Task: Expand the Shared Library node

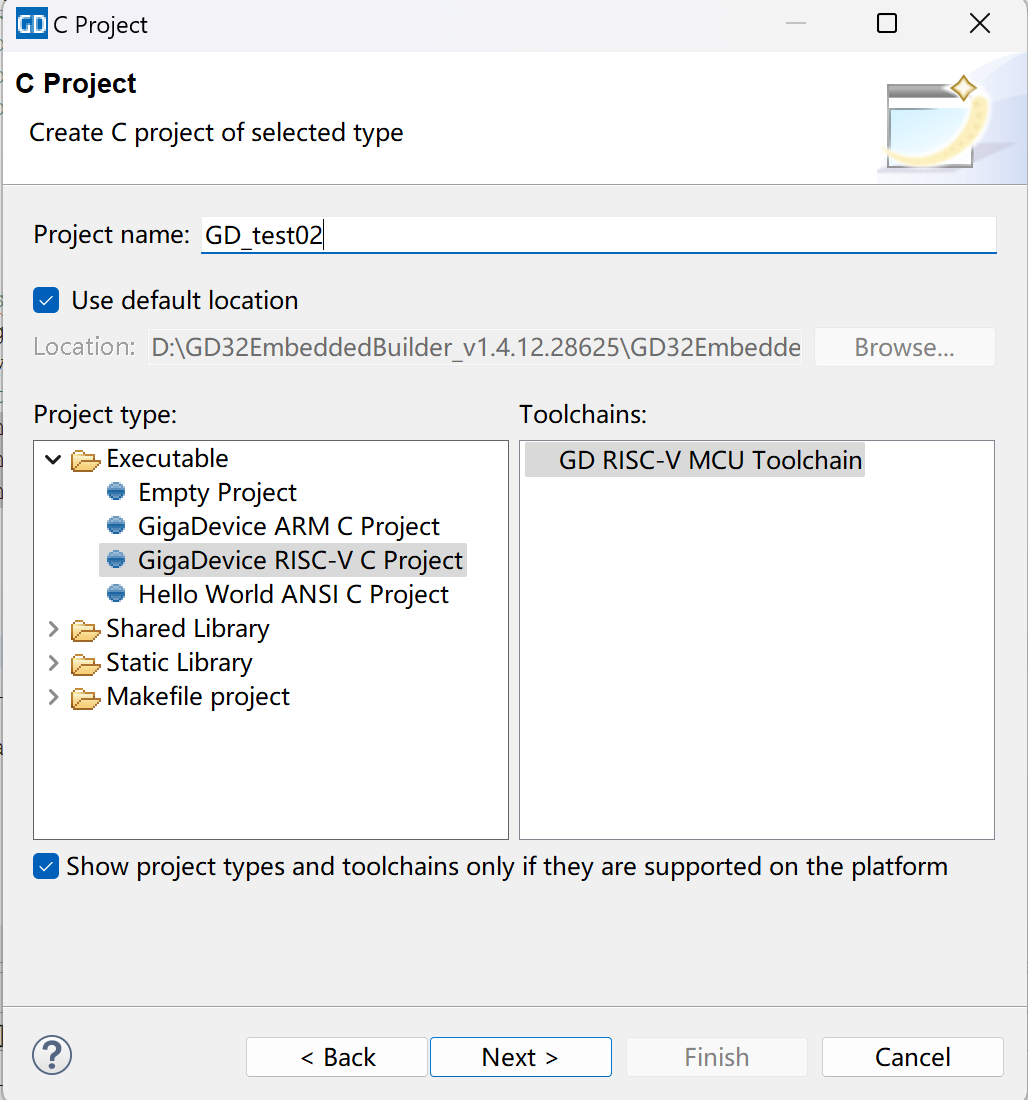Action: pyautogui.click(x=53, y=629)
